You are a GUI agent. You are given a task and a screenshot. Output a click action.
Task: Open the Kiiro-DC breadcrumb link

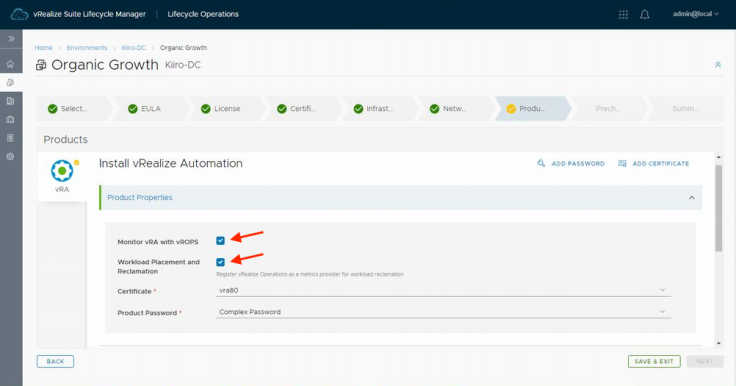[x=134, y=48]
